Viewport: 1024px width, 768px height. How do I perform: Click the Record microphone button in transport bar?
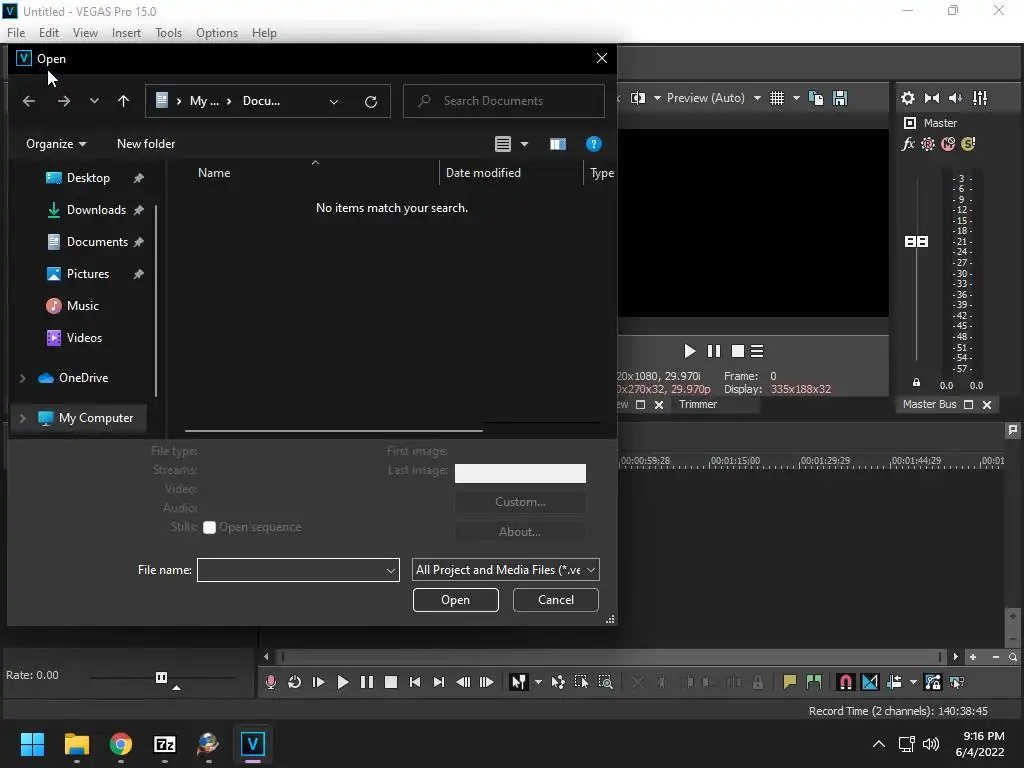pos(270,682)
